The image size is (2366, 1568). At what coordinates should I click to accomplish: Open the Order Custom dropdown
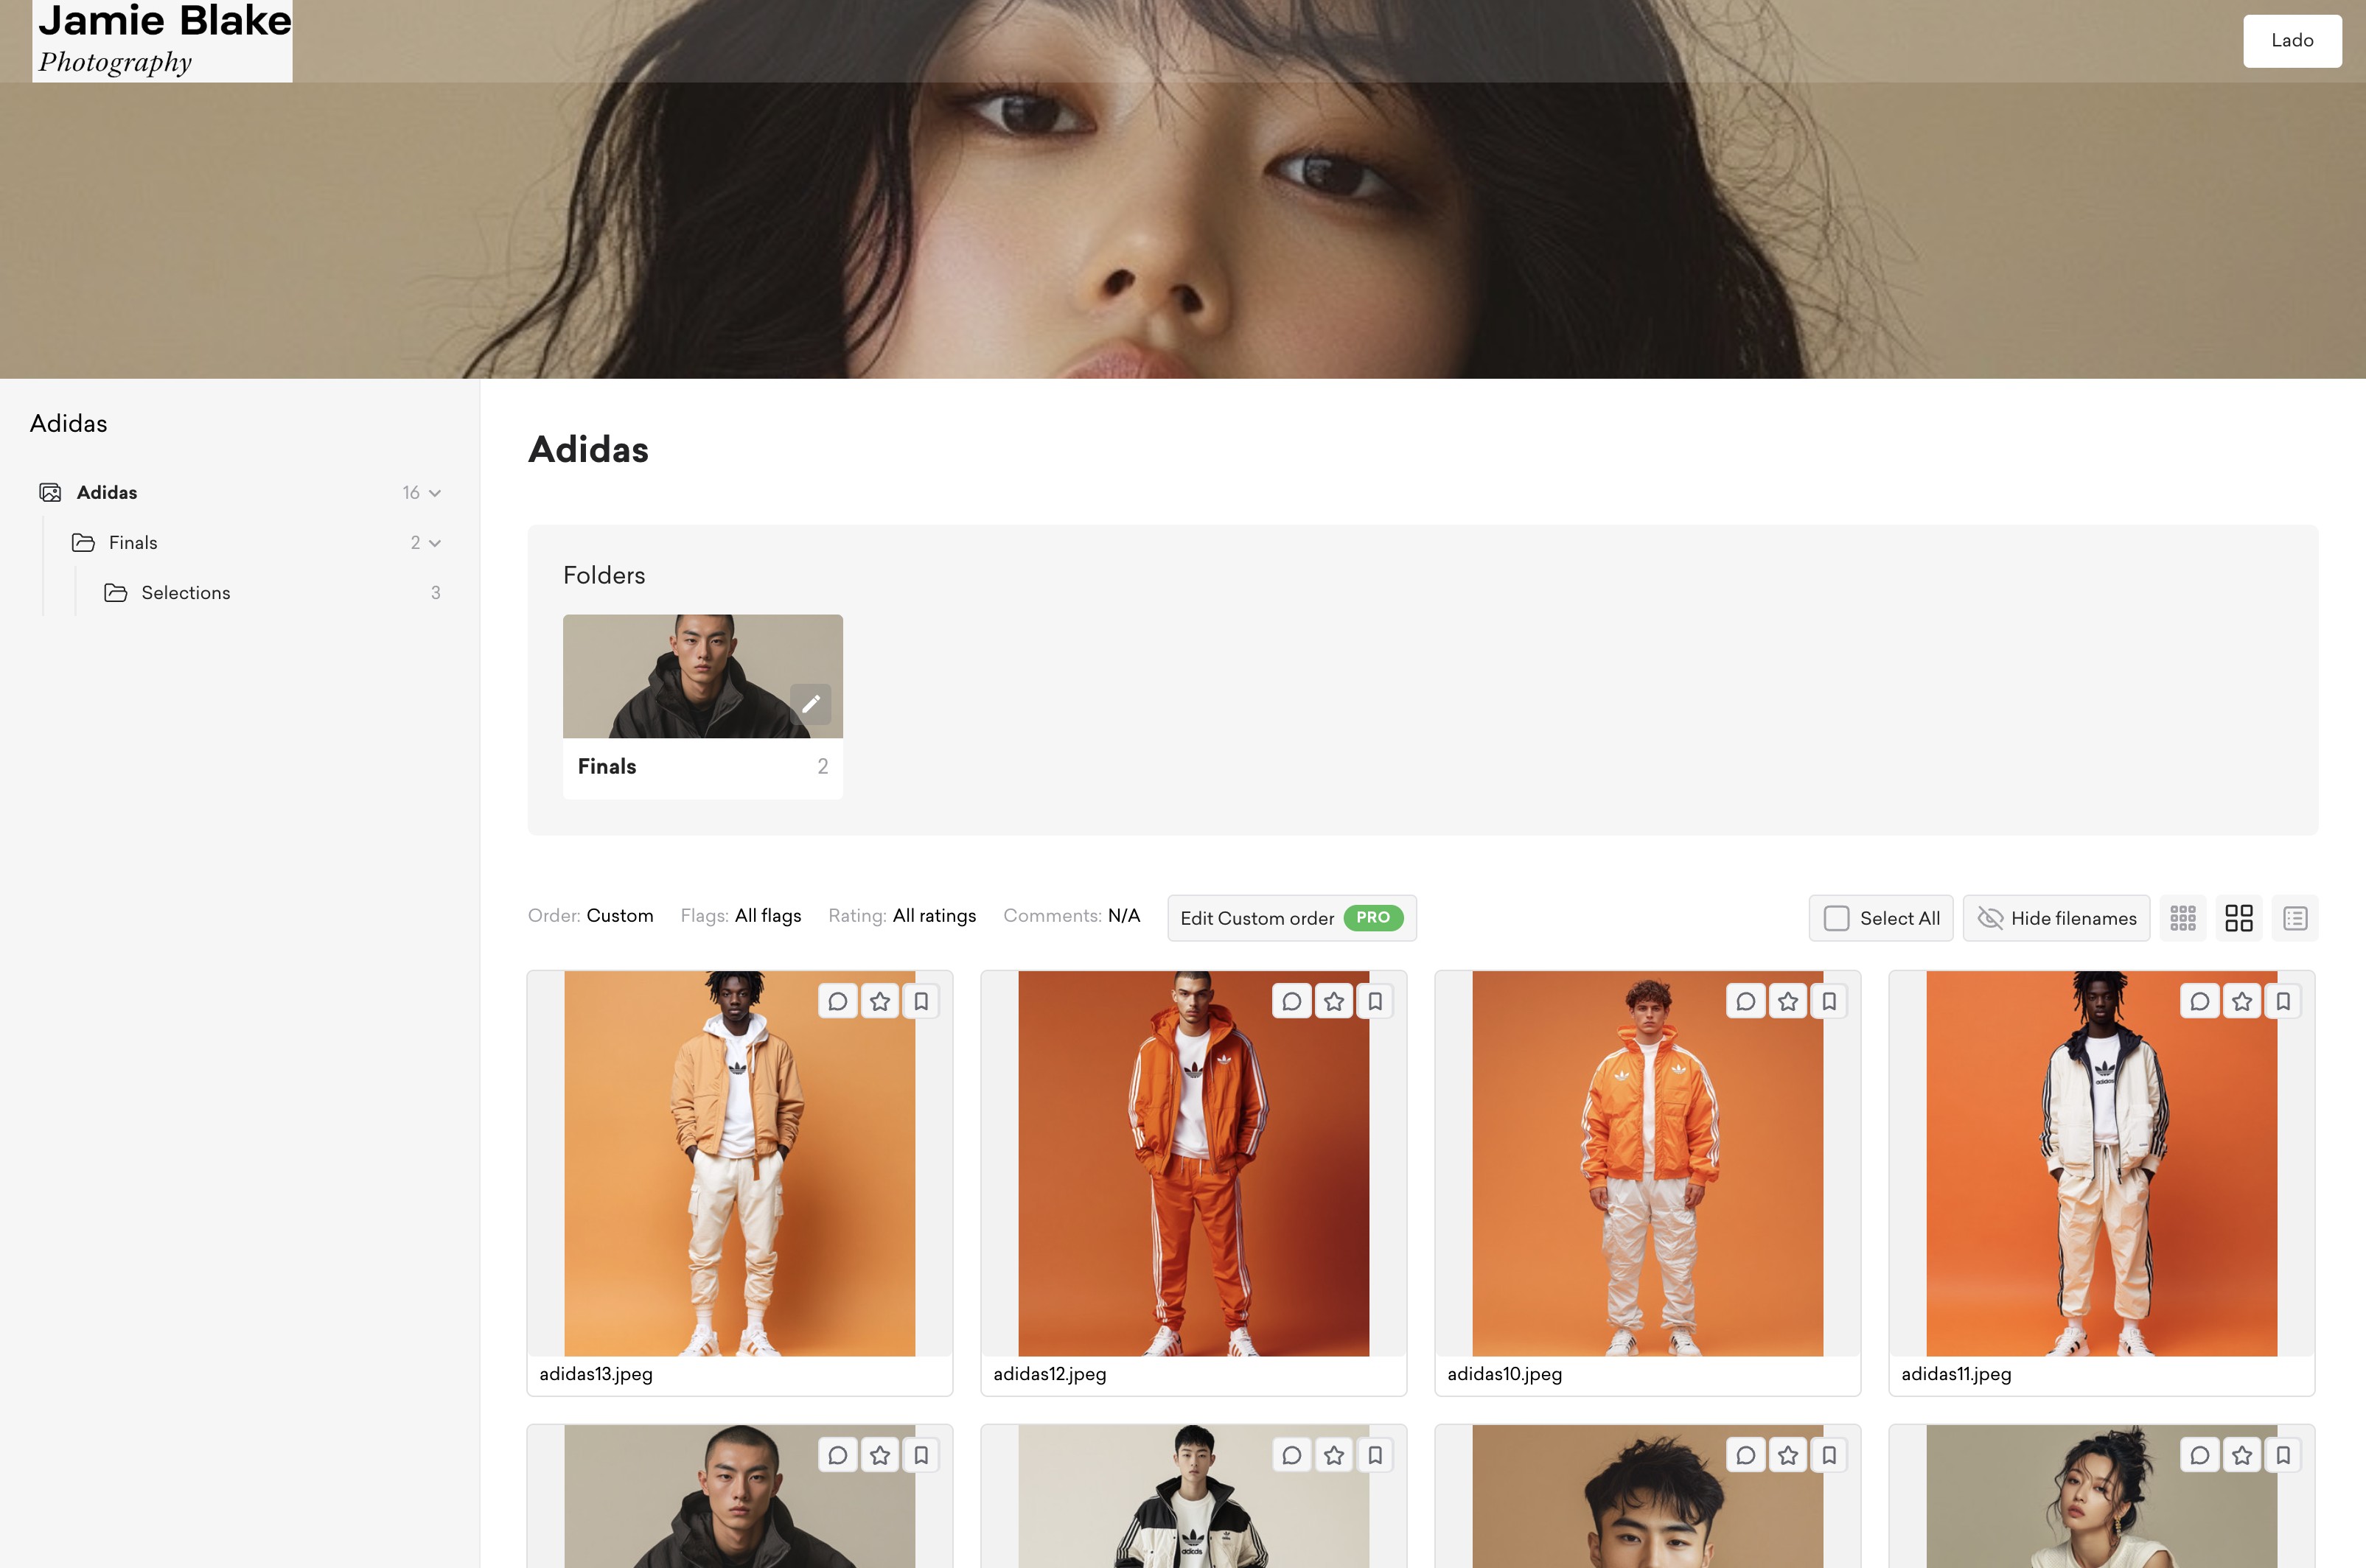(591, 916)
